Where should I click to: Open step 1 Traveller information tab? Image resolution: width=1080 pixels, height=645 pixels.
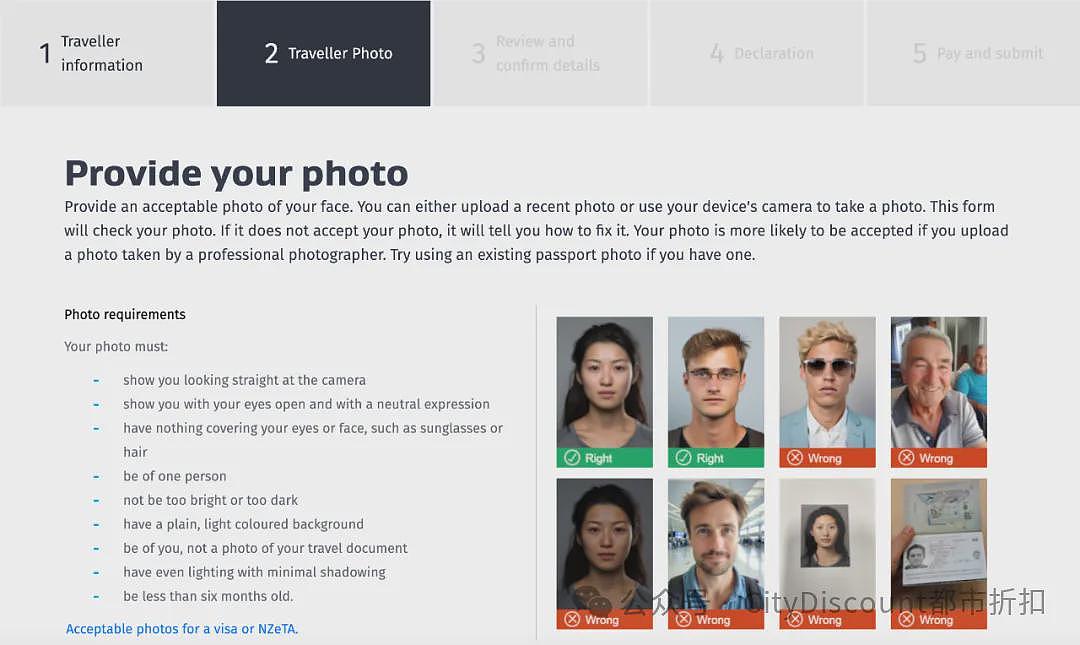click(x=107, y=53)
